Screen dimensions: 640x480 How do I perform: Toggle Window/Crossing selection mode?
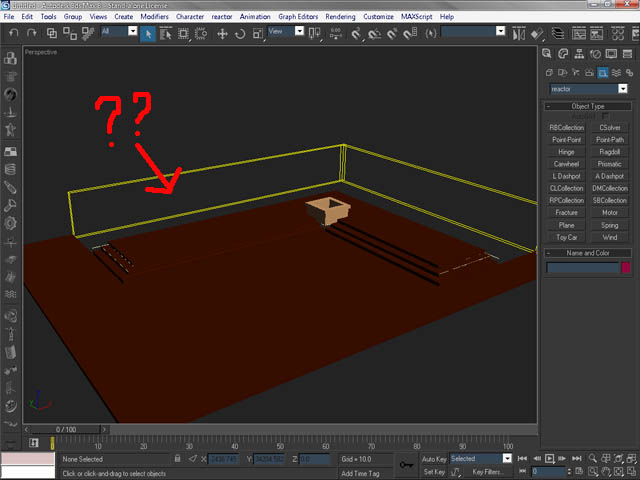tap(201, 33)
